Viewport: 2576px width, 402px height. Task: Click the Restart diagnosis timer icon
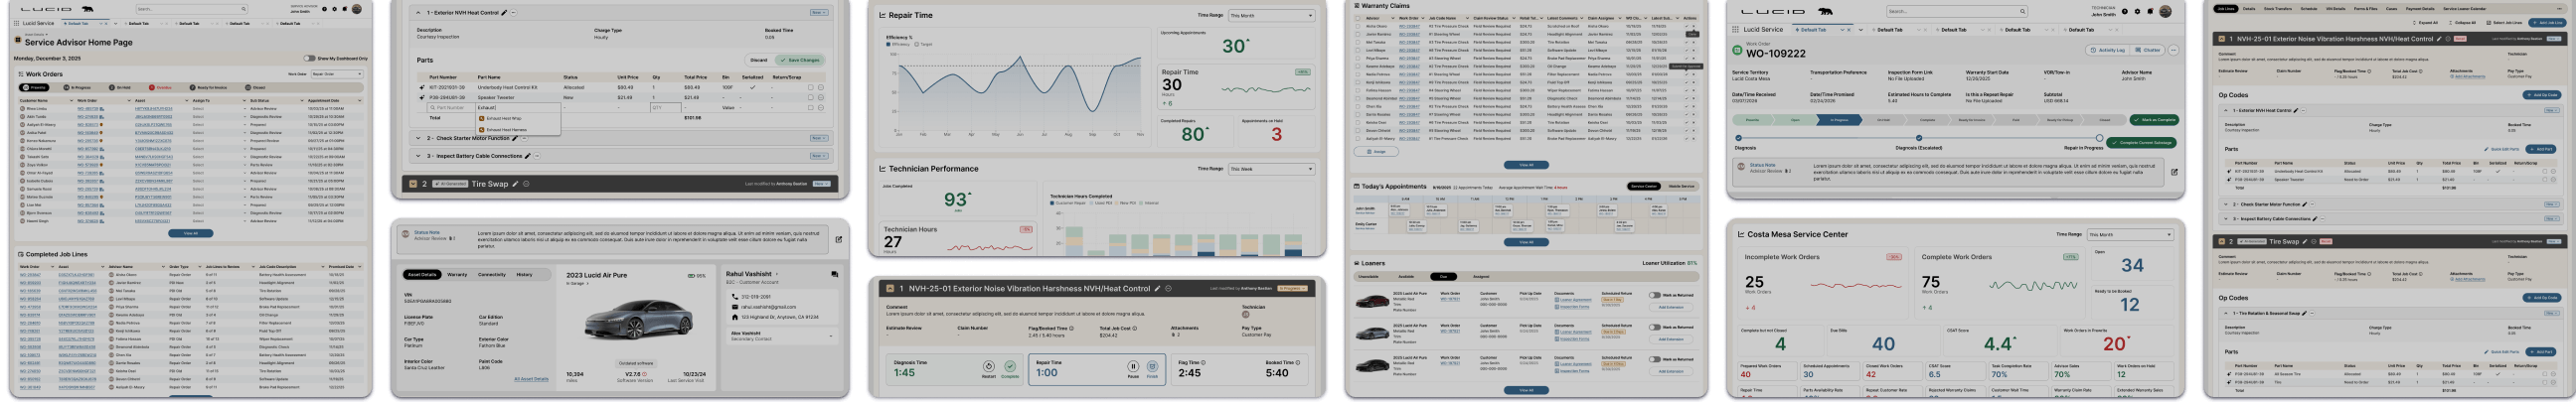(x=988, y=367)
